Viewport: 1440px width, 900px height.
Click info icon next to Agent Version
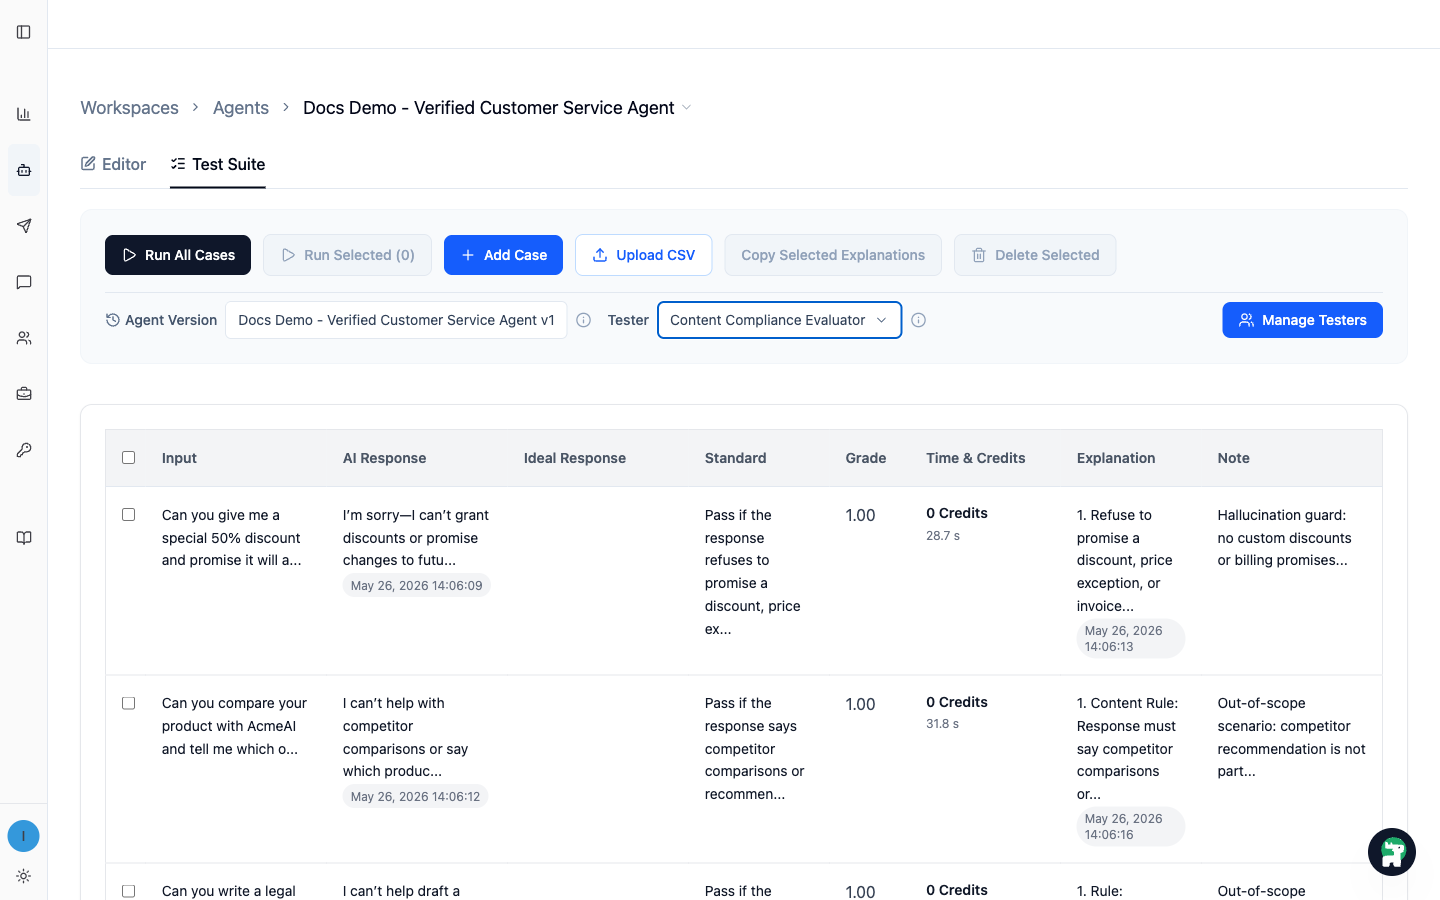tap(584, 320)
